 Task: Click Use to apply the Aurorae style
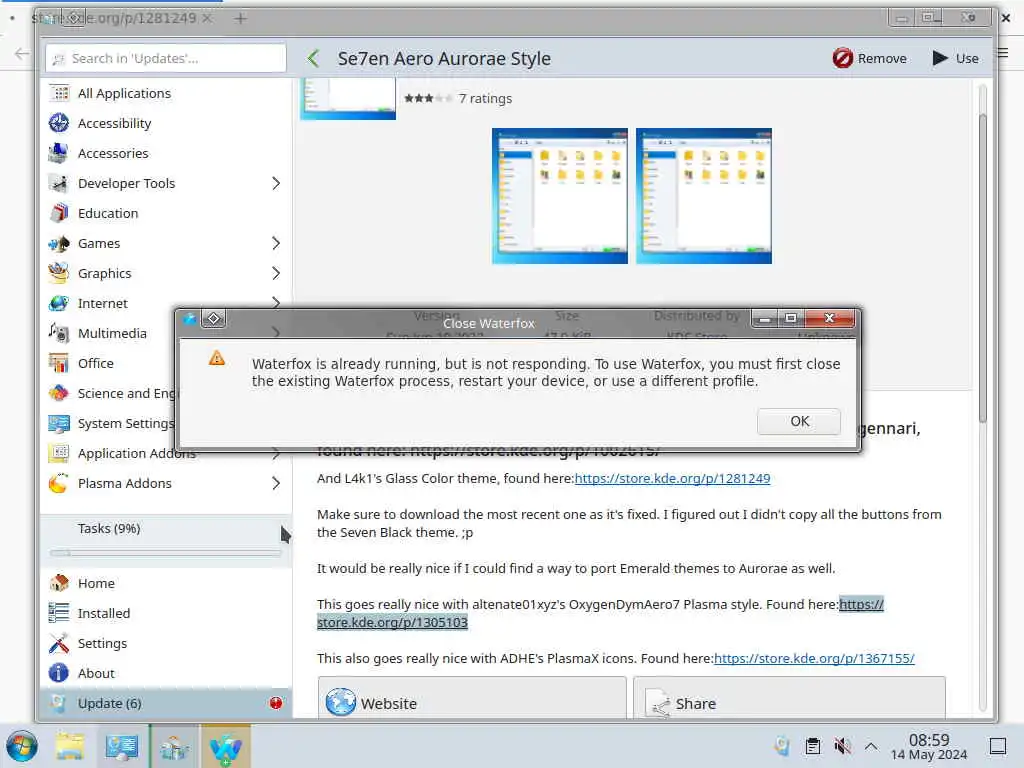click(x=955, y=59)
